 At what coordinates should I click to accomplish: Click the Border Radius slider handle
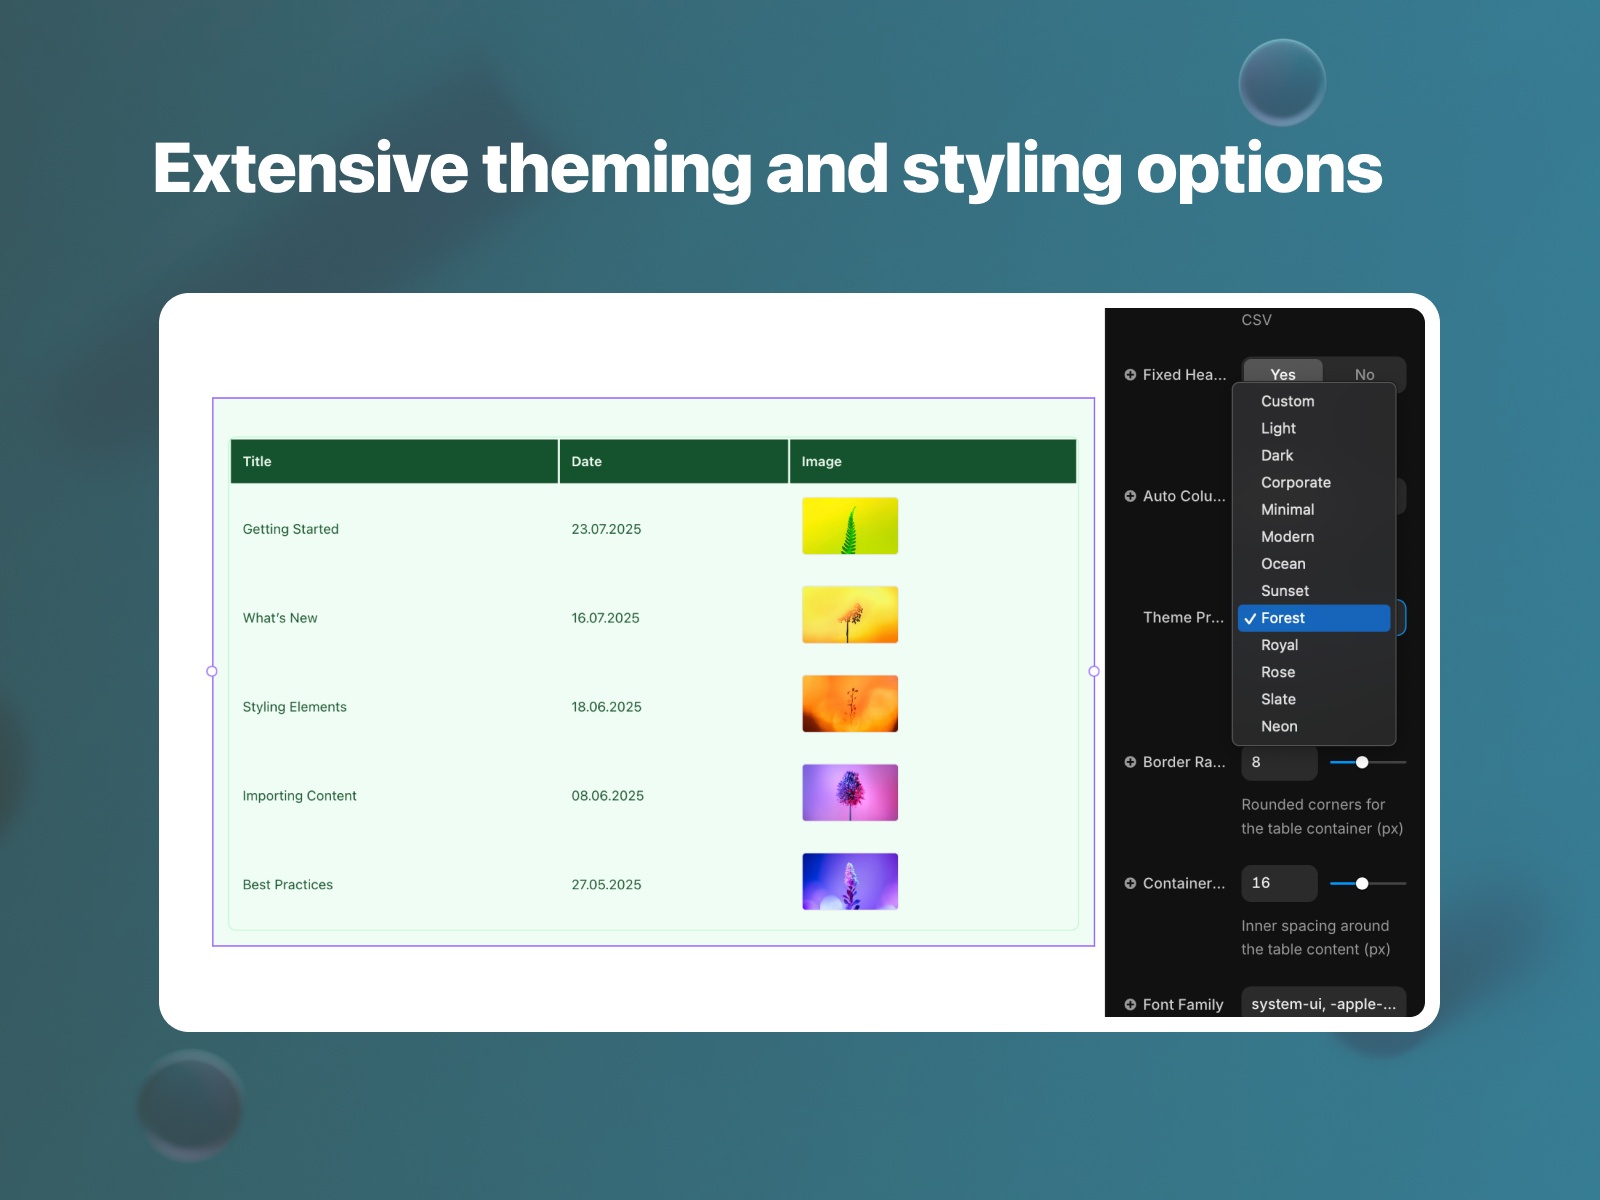[x=1362, y=761]
